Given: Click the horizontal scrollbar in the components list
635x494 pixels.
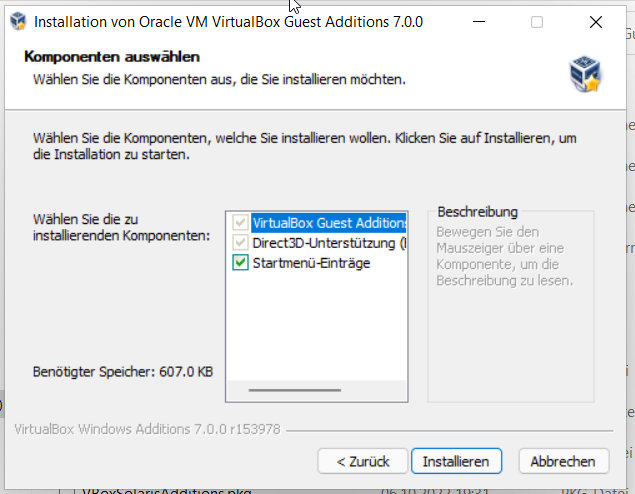Looking at the screenshot, I should pyautogui.click(x=295, y=390).
